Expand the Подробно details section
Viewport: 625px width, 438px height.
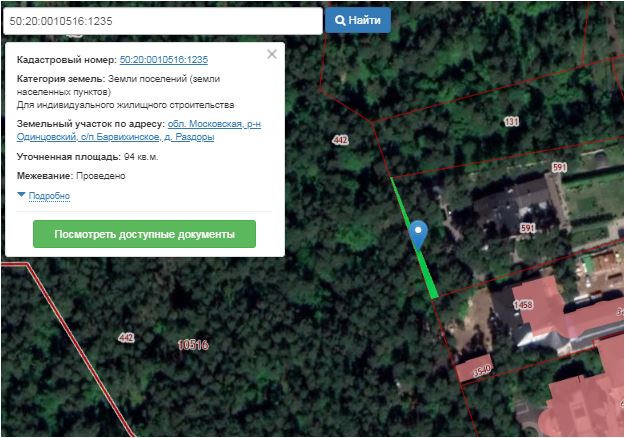(49, 196)
